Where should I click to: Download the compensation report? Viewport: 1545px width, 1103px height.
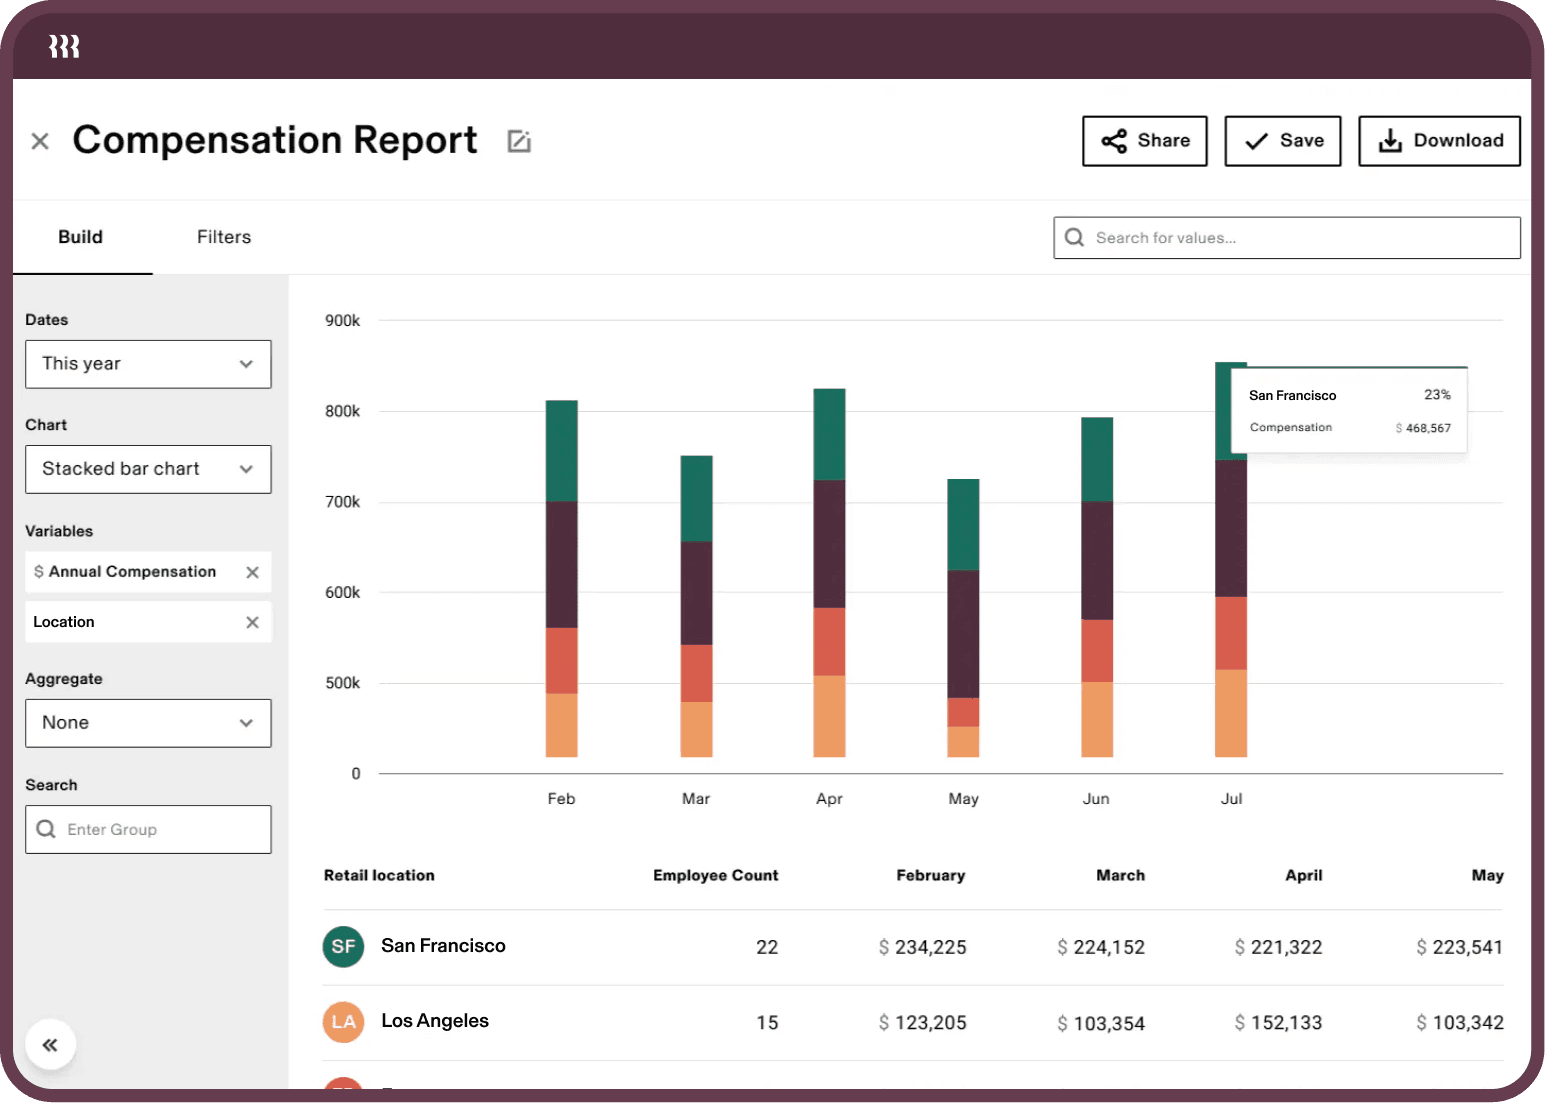coord(1438,141)
